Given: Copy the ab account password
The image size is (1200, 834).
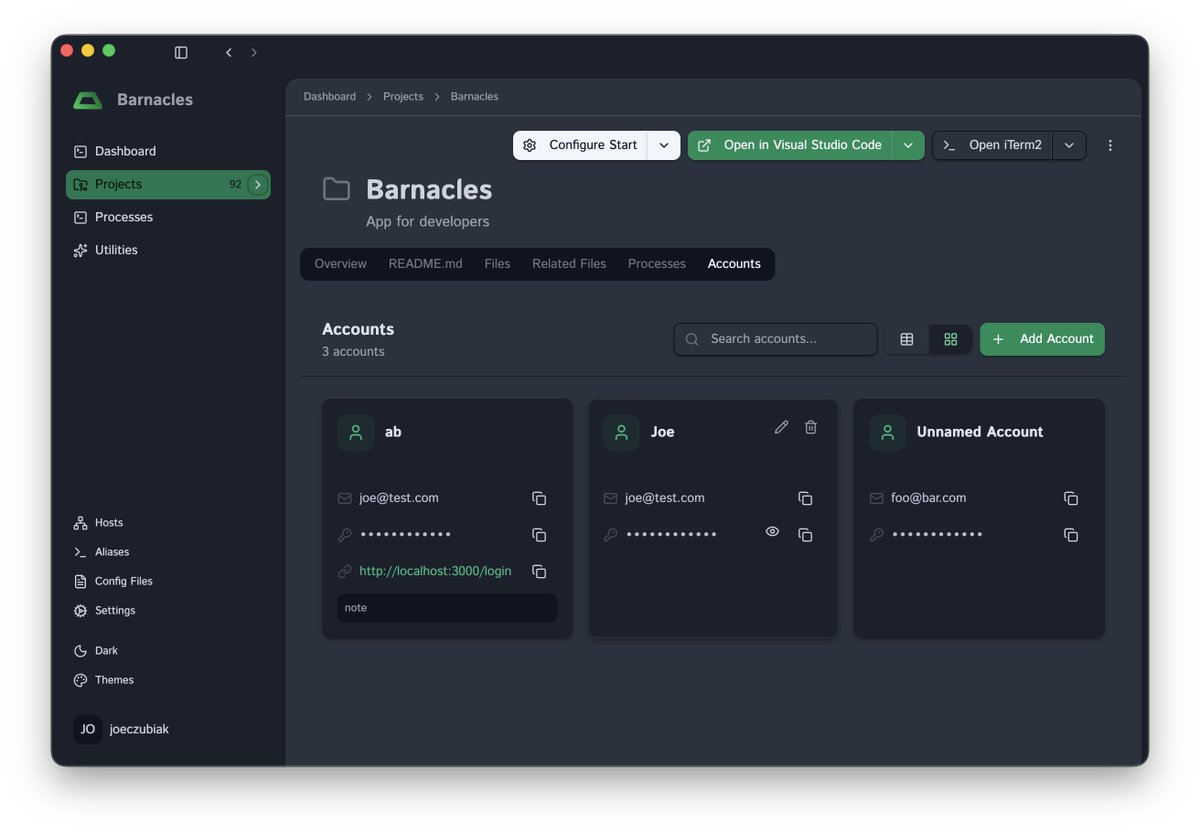Looking at the screenshot, I should point(539,535).
